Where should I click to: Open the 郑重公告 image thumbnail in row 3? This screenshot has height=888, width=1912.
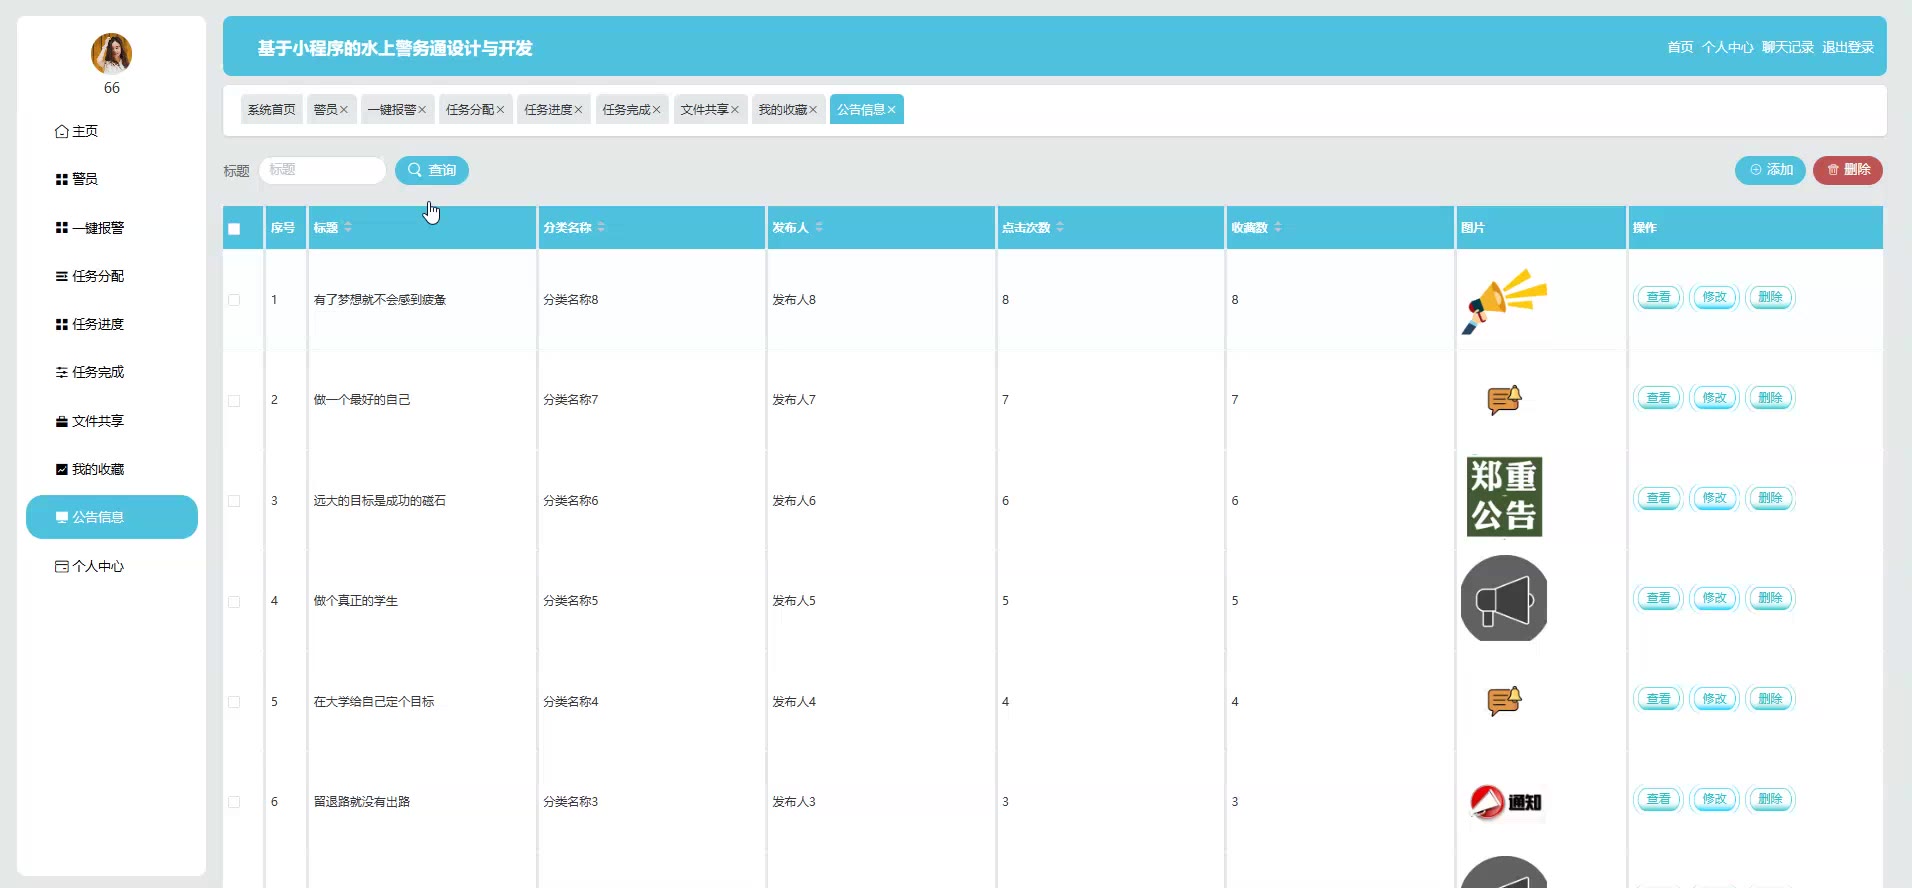click(1504, 497)
